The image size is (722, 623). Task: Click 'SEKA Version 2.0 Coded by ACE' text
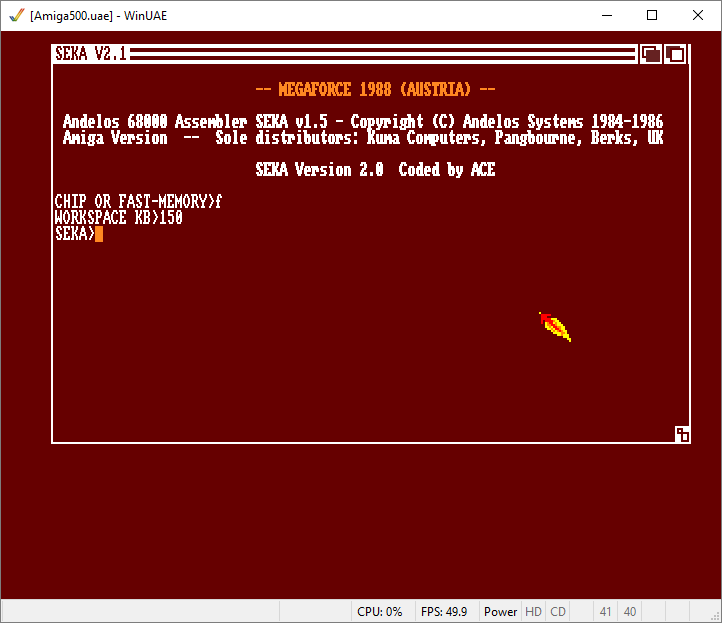(375, 170)
